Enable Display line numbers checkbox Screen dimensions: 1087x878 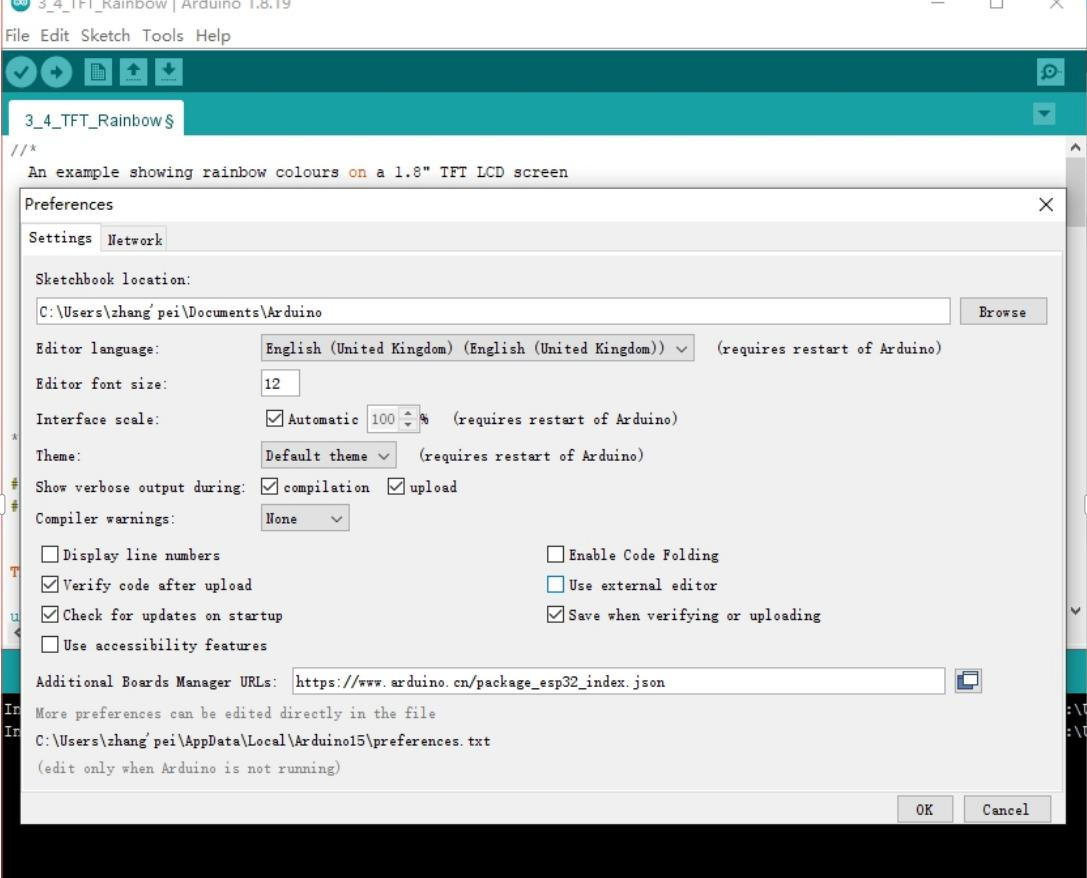pos(50,555)
